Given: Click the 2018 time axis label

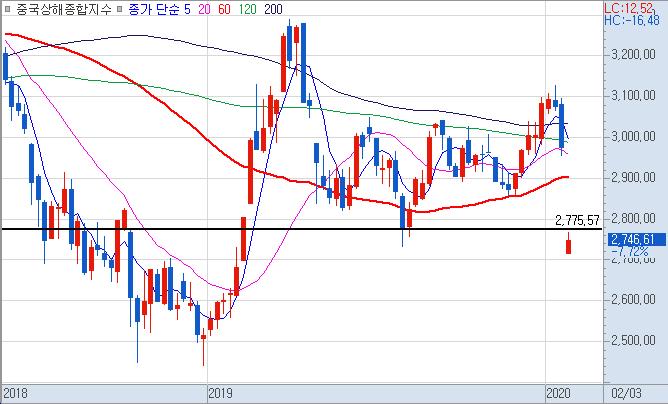Looking at the screenshot, I should coord(16,393).
